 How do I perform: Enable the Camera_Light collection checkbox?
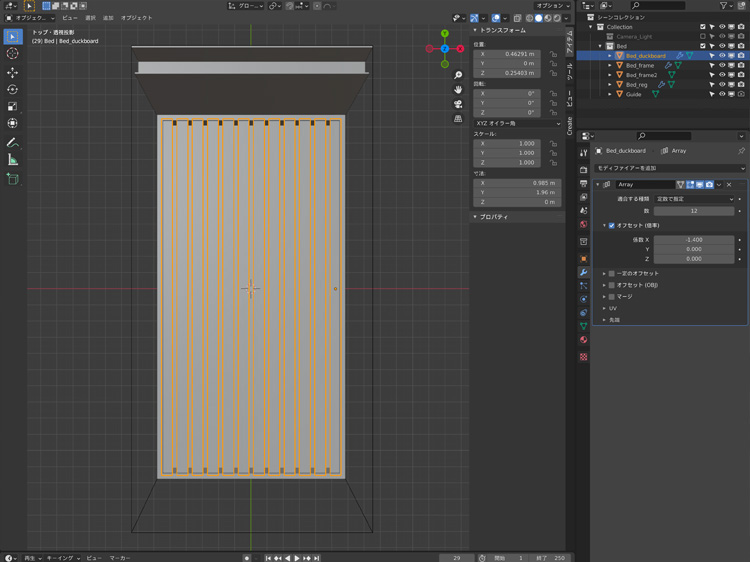(703, 36)
